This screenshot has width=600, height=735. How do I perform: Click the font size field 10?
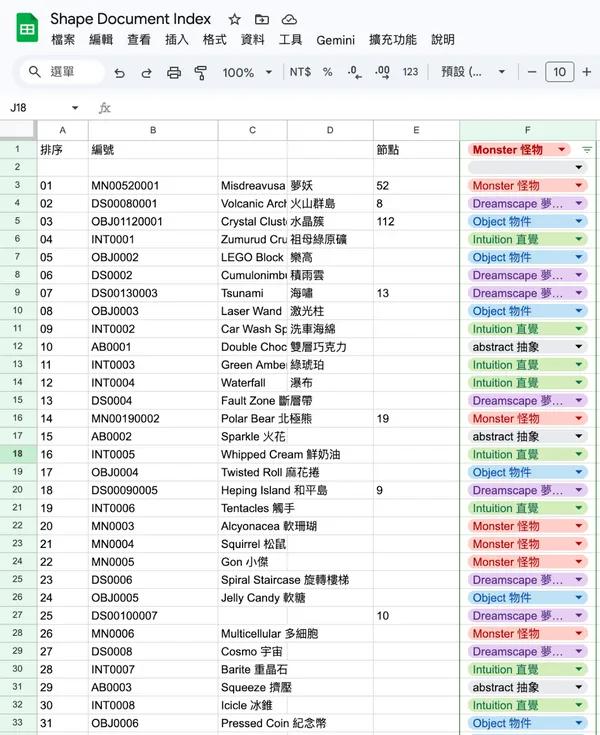(559, 72)
